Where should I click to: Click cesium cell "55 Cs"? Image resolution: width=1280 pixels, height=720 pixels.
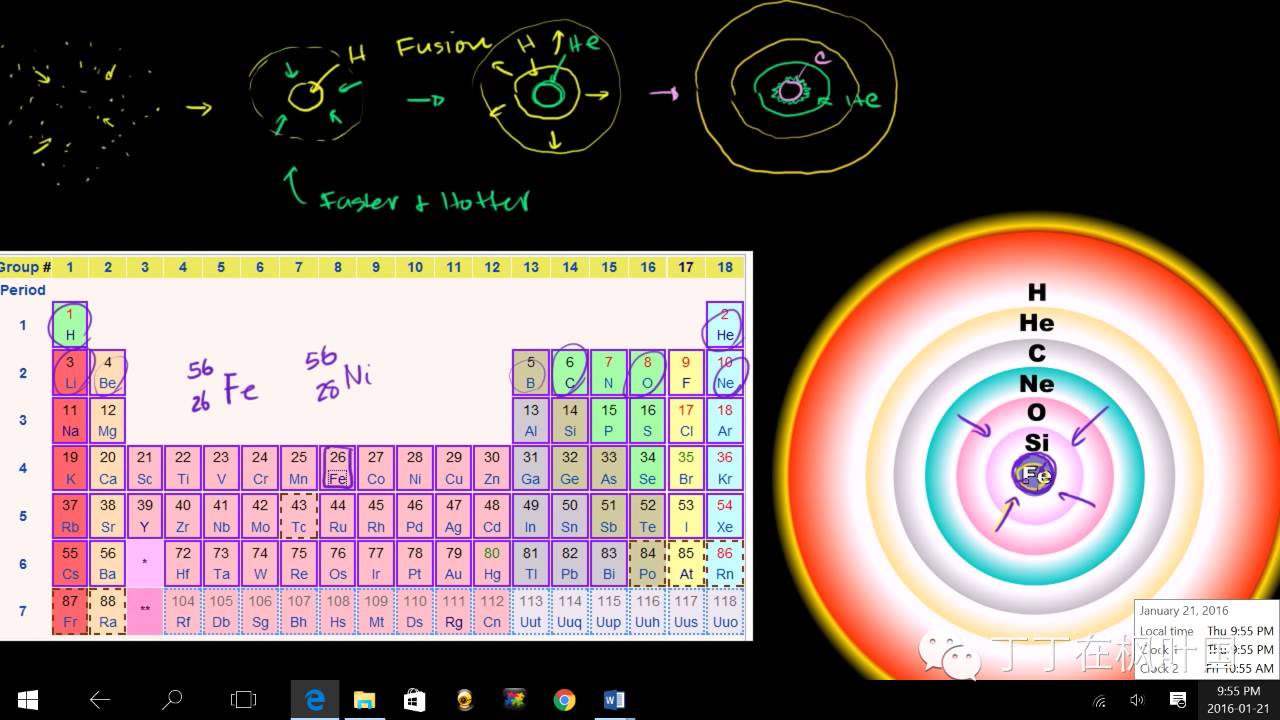[70, 564]
